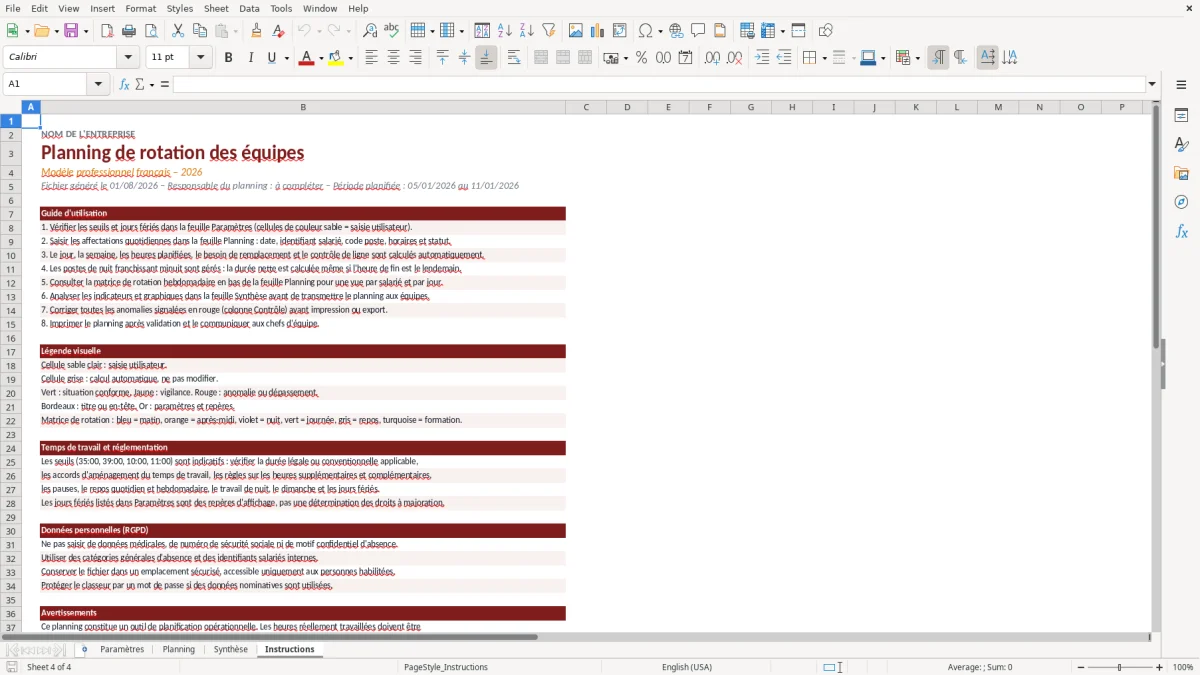
Task: Open background color dropdown arrow
Action: click(350, 58)
